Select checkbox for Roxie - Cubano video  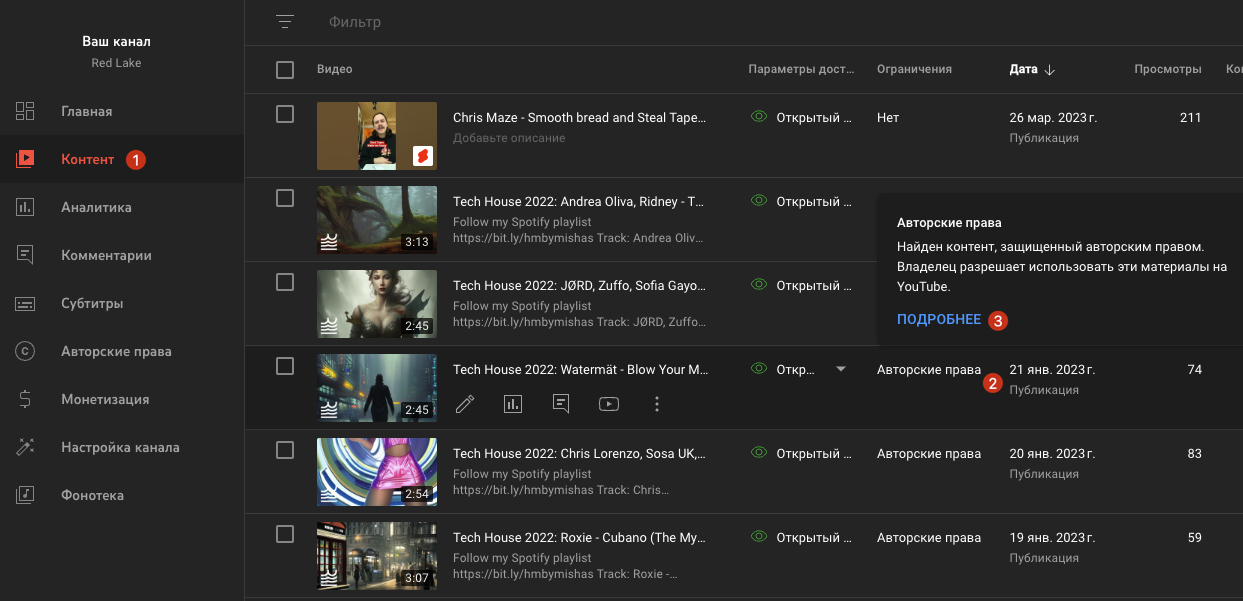pyautogui.click(x=285, y=534)
